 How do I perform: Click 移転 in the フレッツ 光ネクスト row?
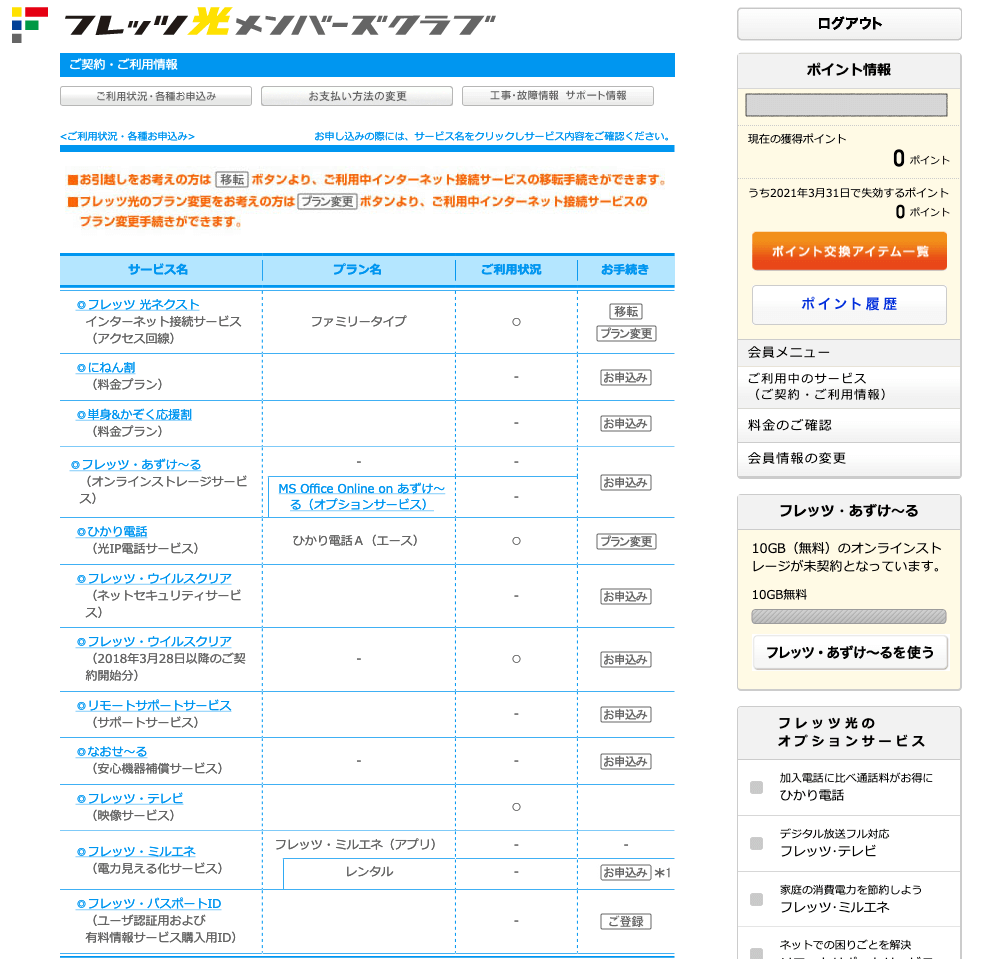click(626, 311)
